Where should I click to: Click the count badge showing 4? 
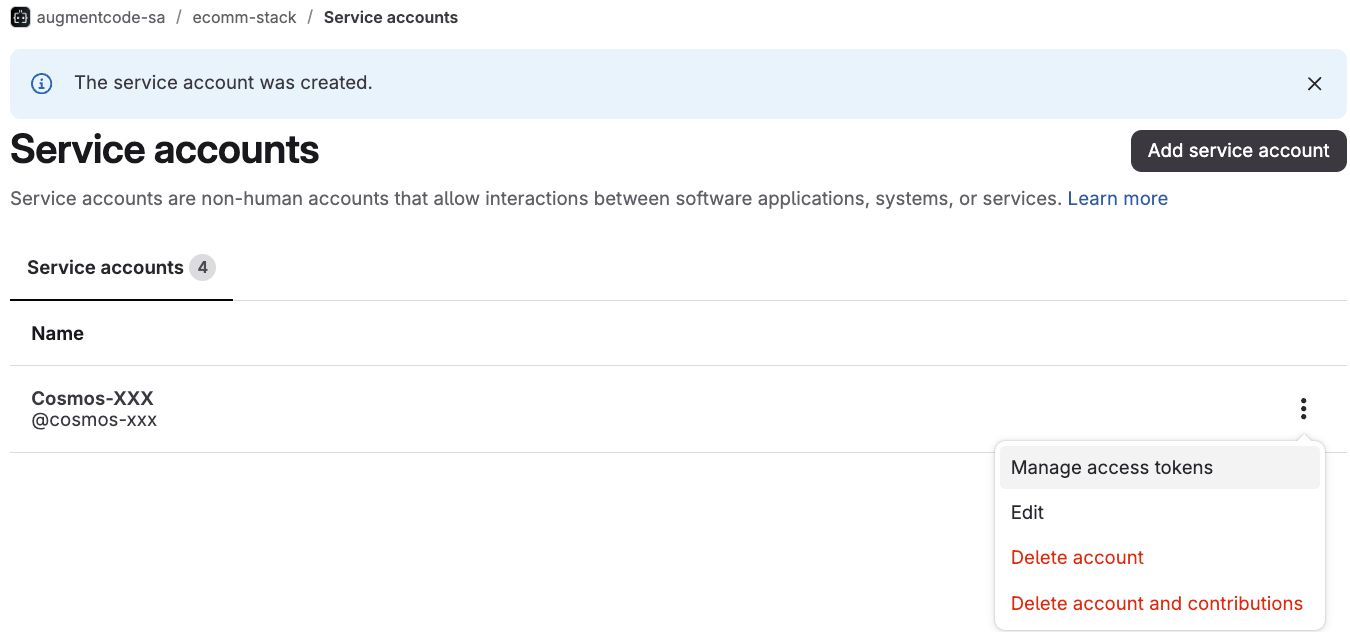click(x=203, y=267)
